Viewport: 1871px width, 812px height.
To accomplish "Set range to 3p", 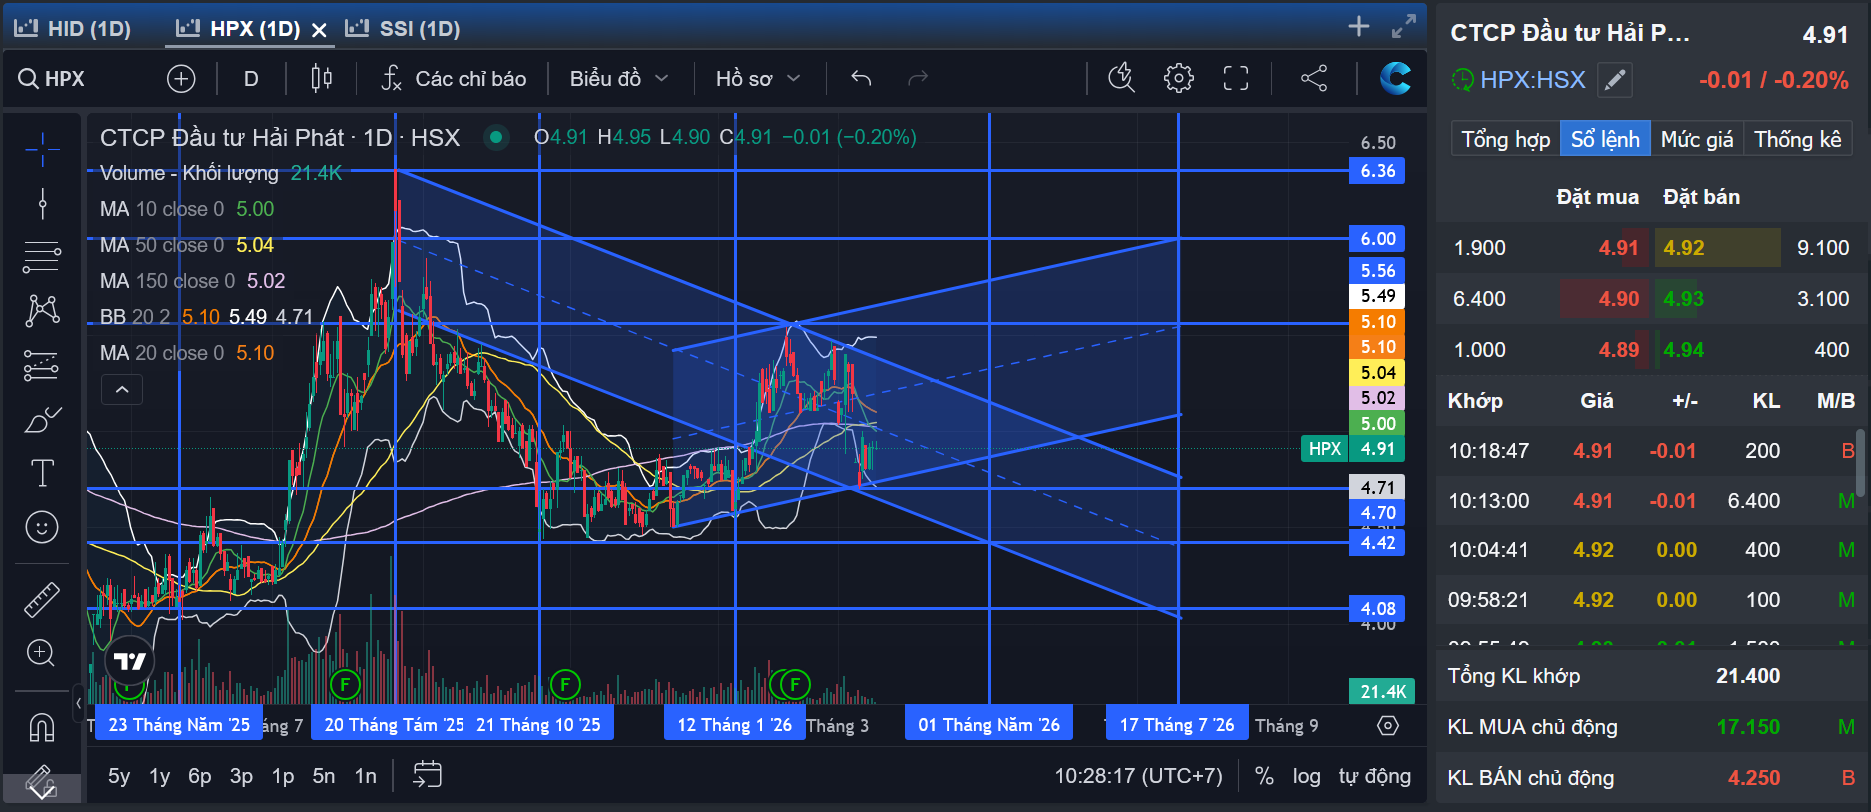I will [x=241, y=776].
